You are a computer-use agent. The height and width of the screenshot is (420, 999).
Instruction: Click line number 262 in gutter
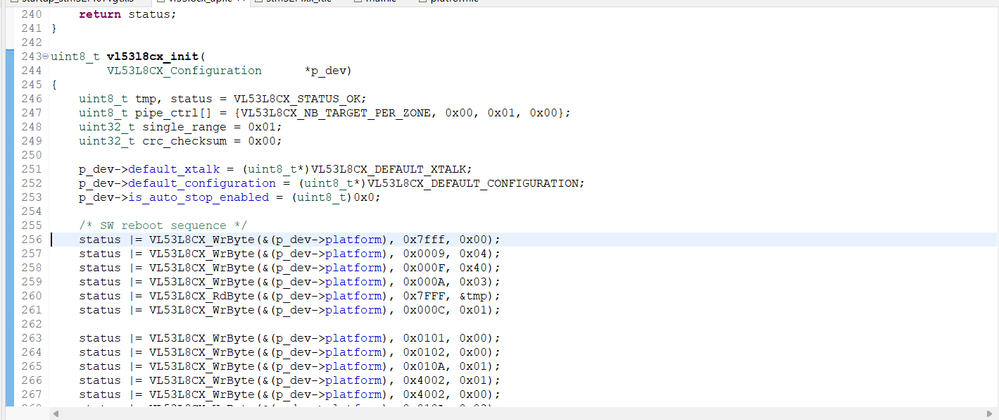[x=32, y=324]
